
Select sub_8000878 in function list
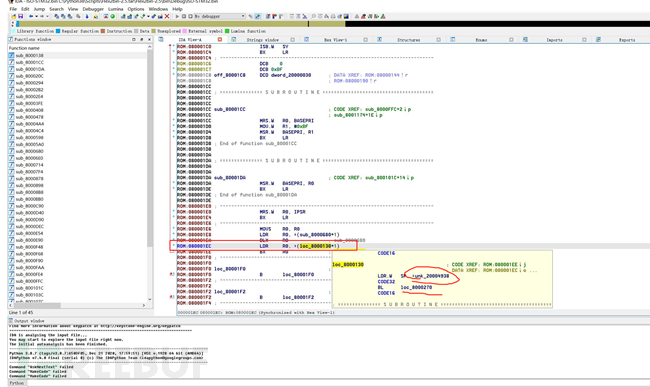click(29, 179)
